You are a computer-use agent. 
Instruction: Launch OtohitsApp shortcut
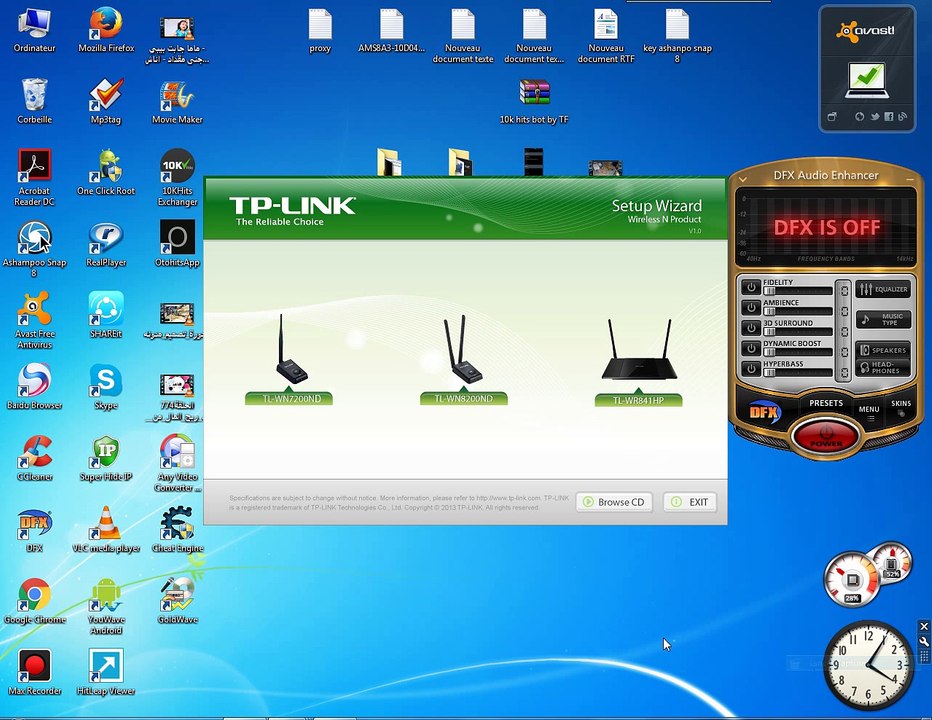click(x=177, y=244)
